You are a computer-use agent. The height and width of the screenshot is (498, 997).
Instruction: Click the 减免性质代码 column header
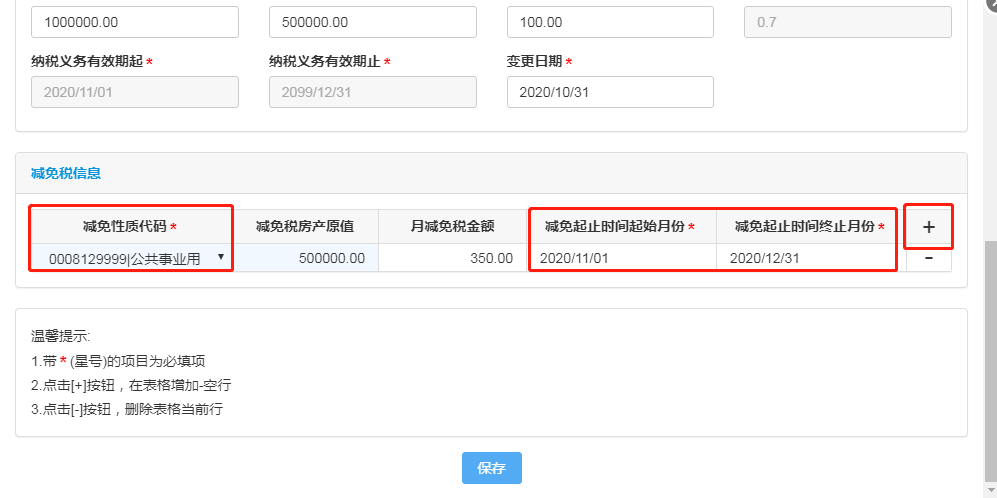[130, 226]
